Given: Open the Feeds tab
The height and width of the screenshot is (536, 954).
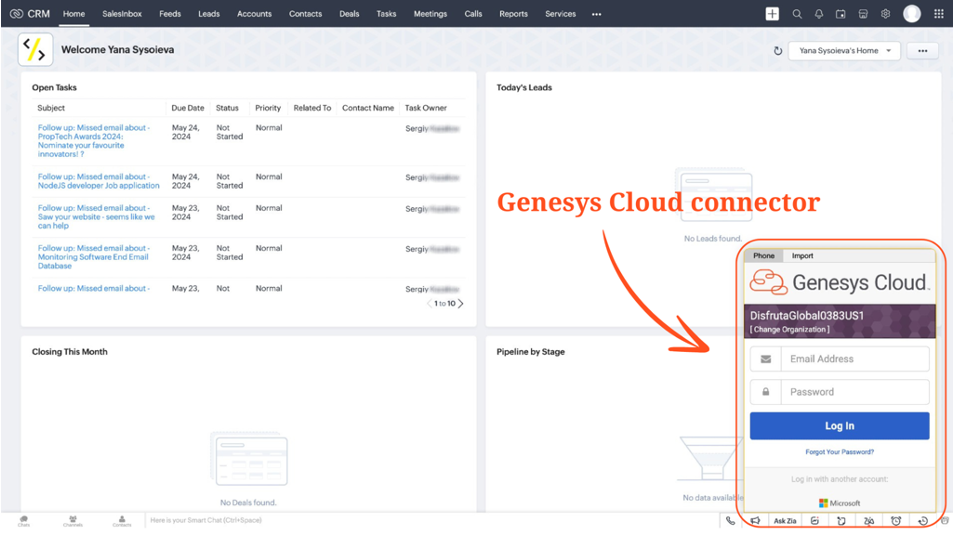Looking at the screenshot, I should [x=170, y=13].
